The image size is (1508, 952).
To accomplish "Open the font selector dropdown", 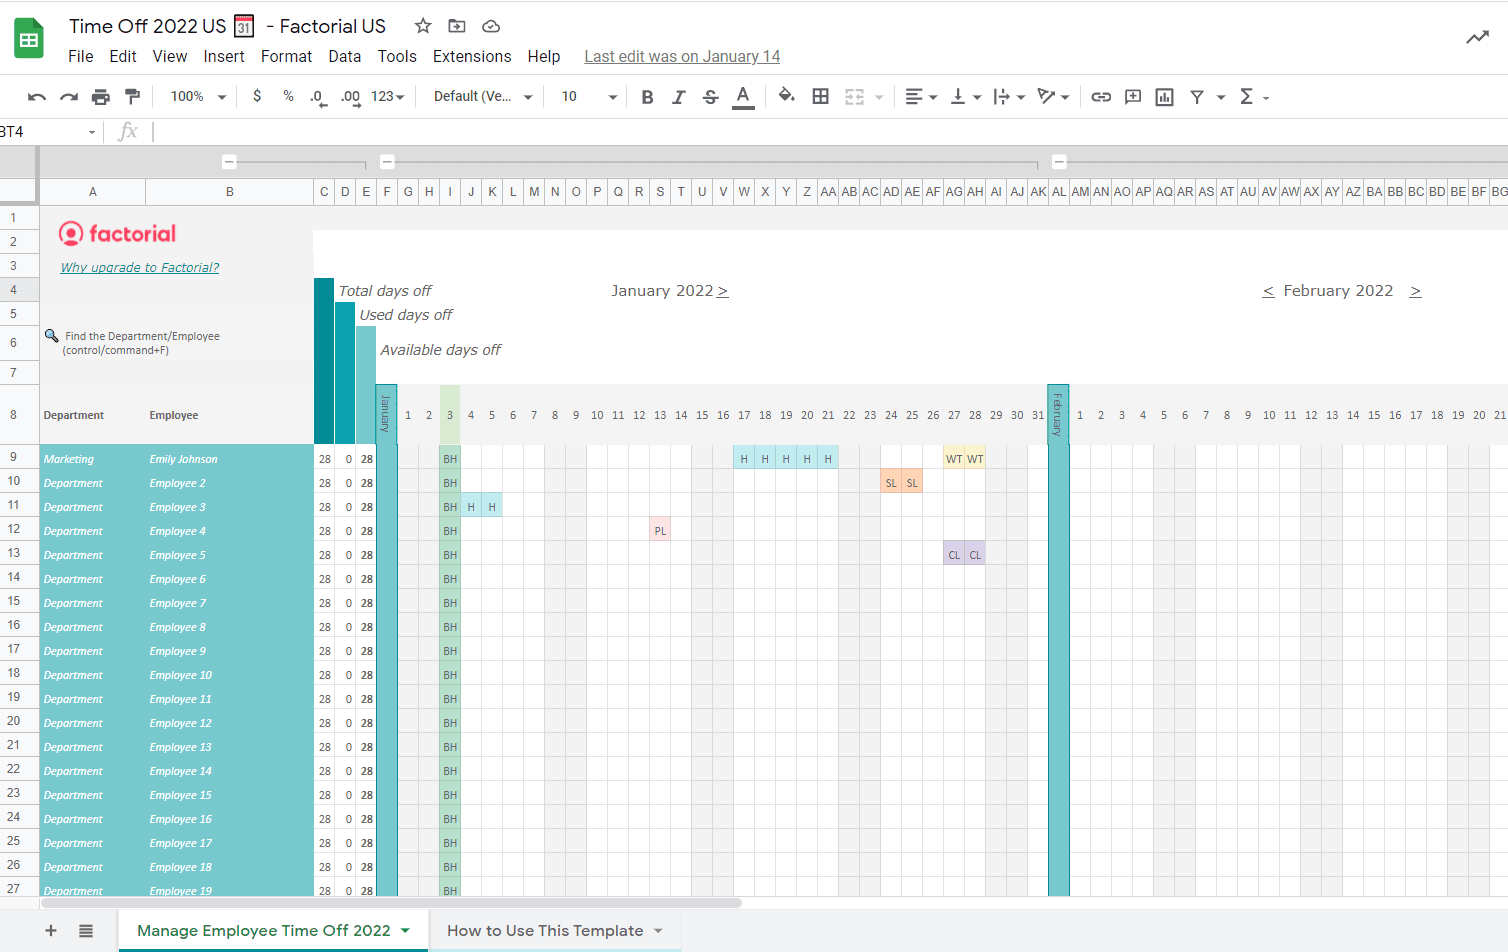I will pos(478,96).
